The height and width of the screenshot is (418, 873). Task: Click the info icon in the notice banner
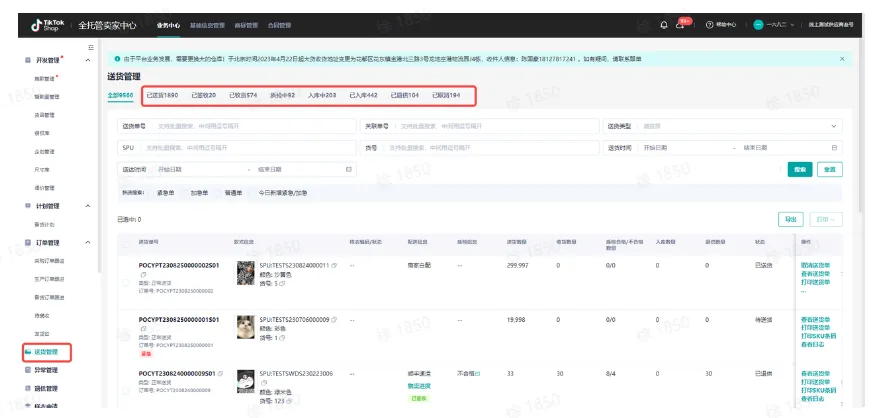pos(117,58)
